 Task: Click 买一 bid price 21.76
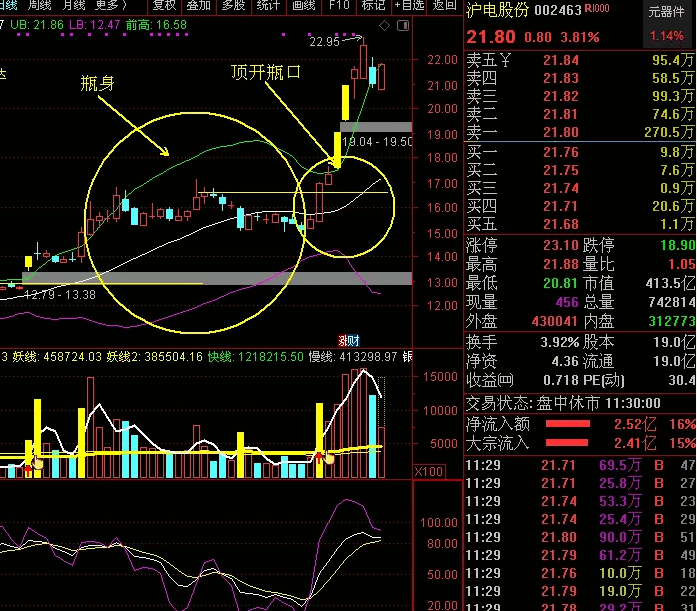click(x=561, y=152)
